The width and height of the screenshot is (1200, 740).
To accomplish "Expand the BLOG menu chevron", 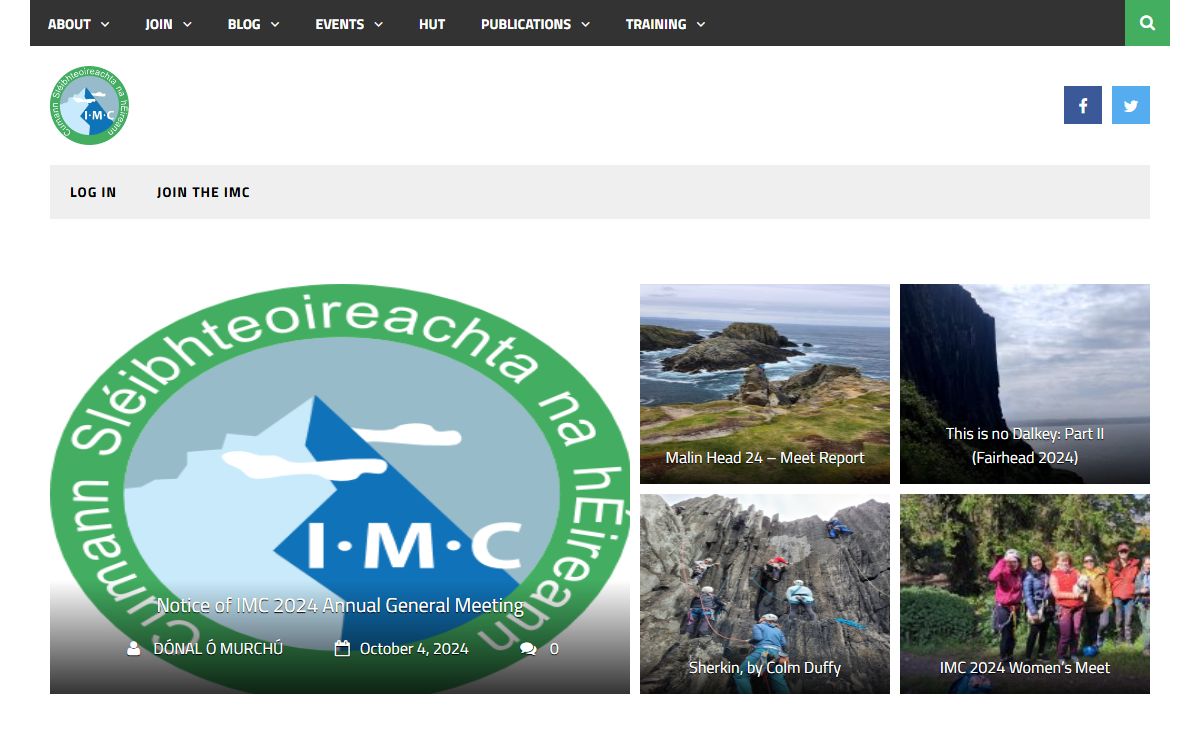I will [x=275, y=24].
